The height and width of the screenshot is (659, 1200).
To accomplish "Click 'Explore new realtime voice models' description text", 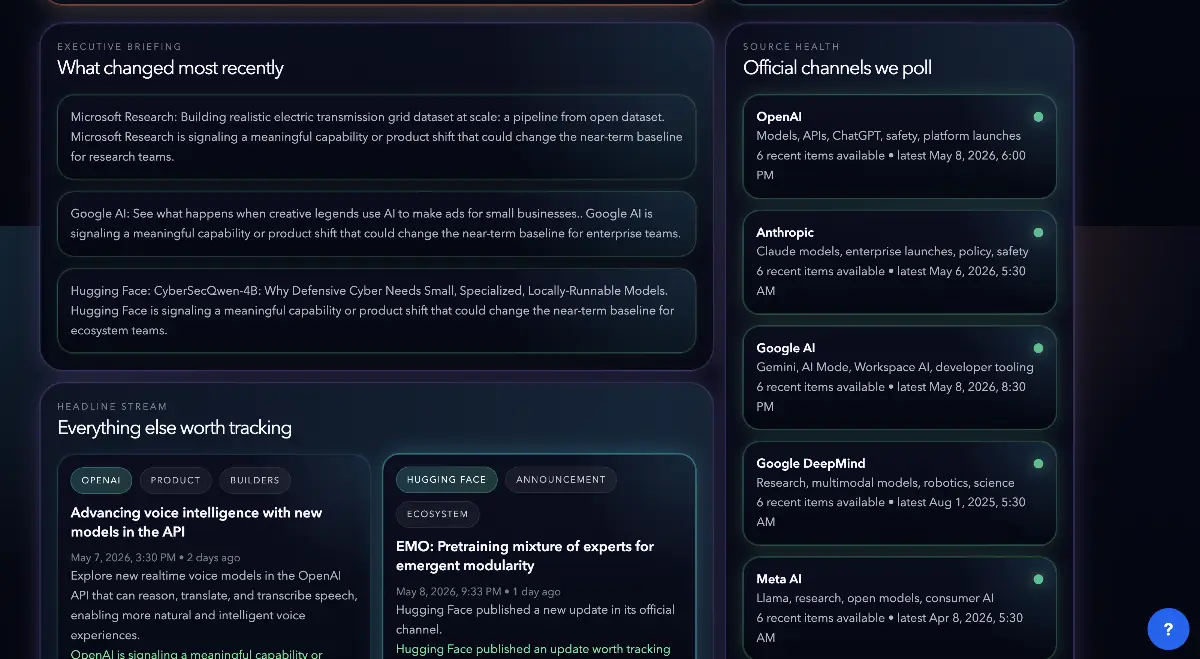I will click(x=214, y=605).
